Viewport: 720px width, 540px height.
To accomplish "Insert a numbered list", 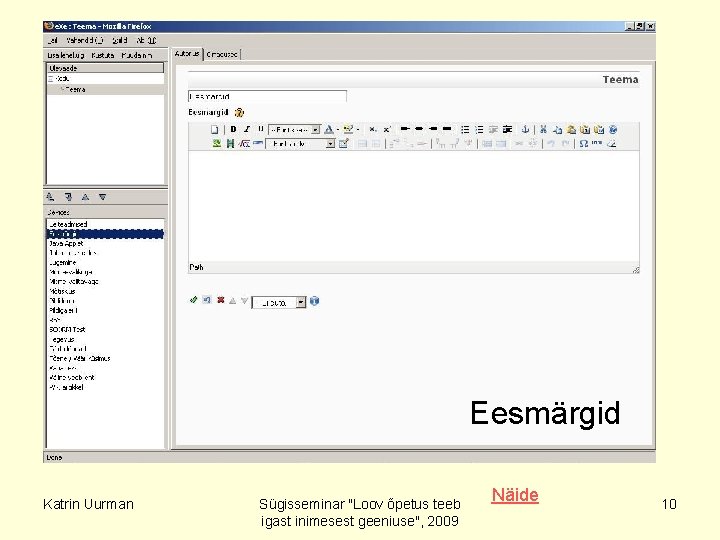I will click(x=479, y=130).
